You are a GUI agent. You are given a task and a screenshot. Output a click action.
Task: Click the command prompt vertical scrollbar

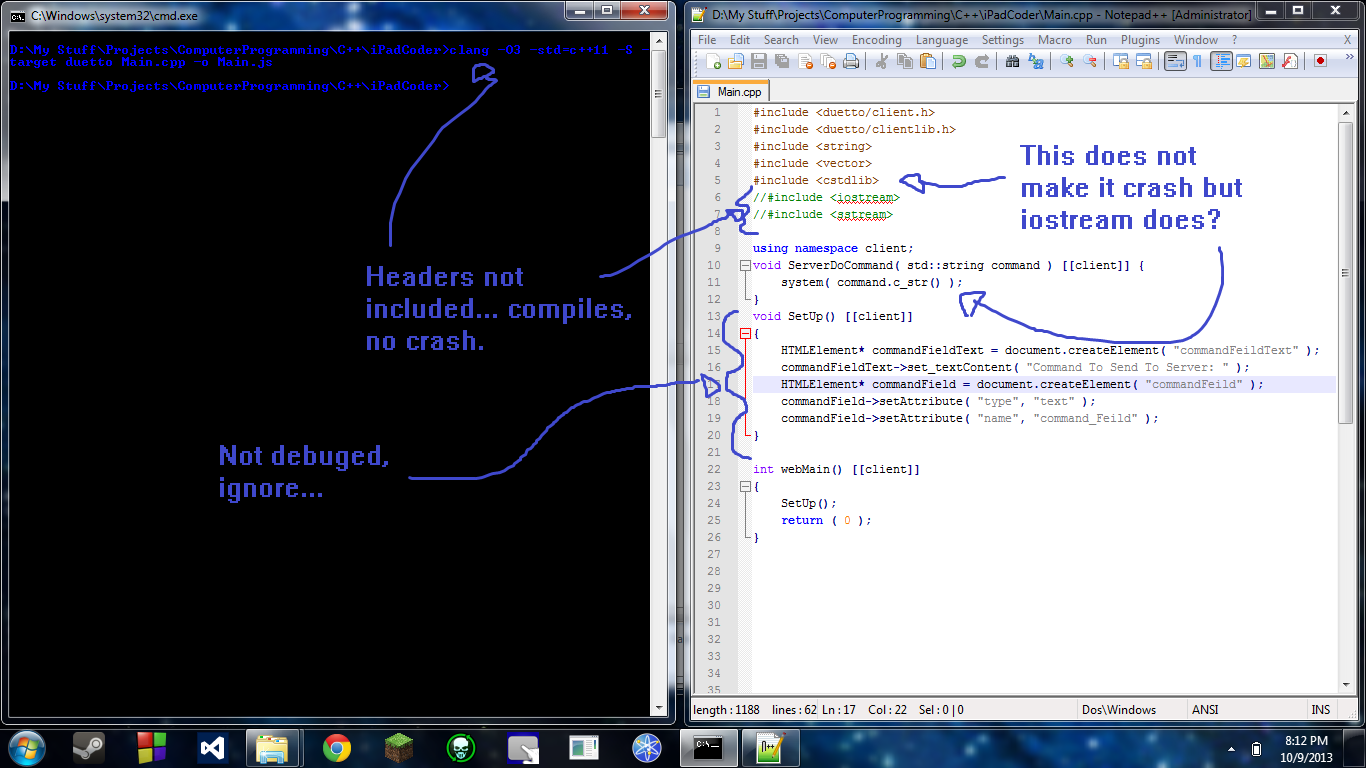(658, 300)
